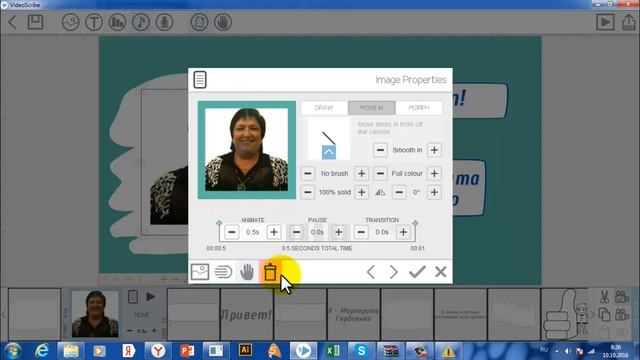Cancel the dialog with the X icon
Screen dimensions: 640x360
point(440,272)
